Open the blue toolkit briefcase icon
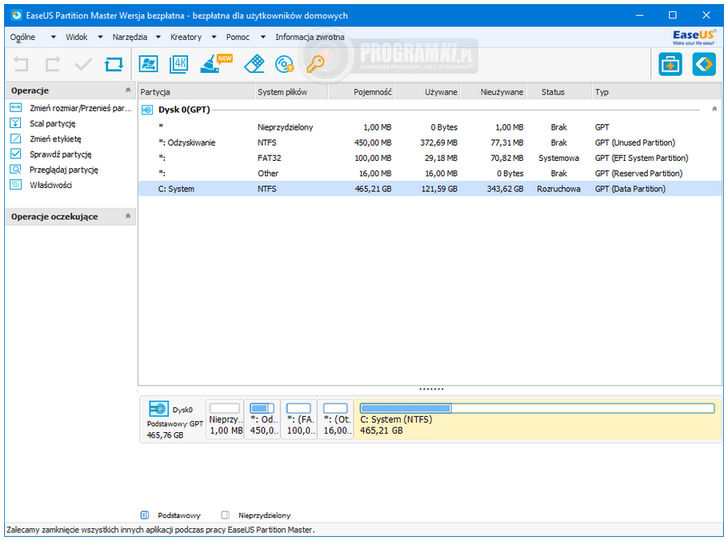This screenshot has height=542, width=727. (670, 64)
